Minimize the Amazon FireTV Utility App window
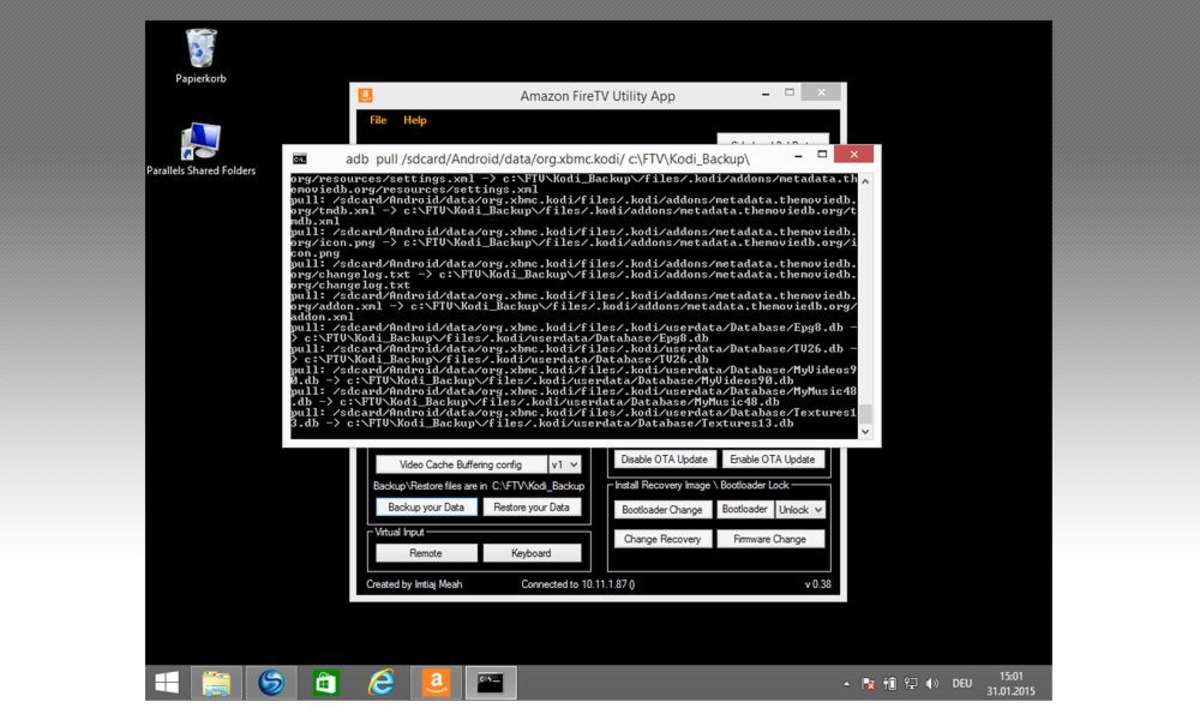 [x=765, y=94]
